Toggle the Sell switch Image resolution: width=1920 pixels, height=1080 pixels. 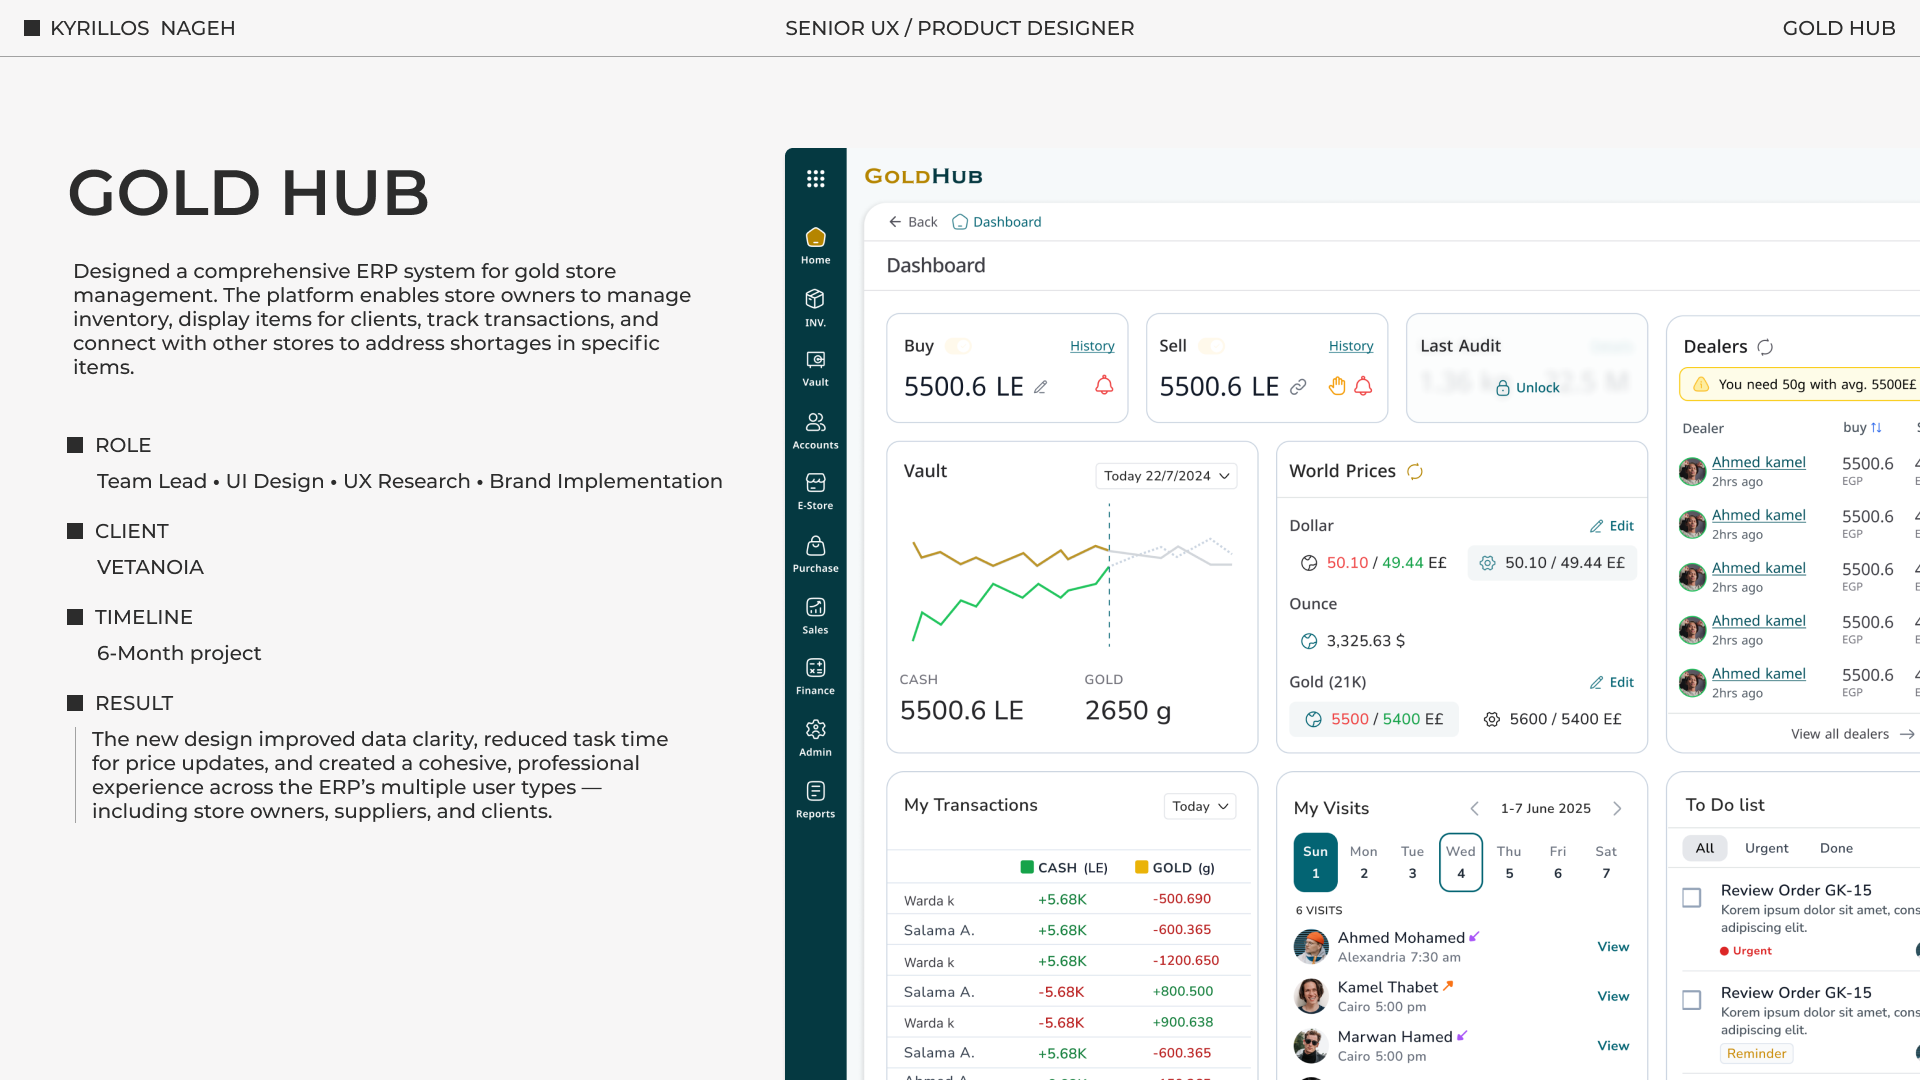[1211, 346]
